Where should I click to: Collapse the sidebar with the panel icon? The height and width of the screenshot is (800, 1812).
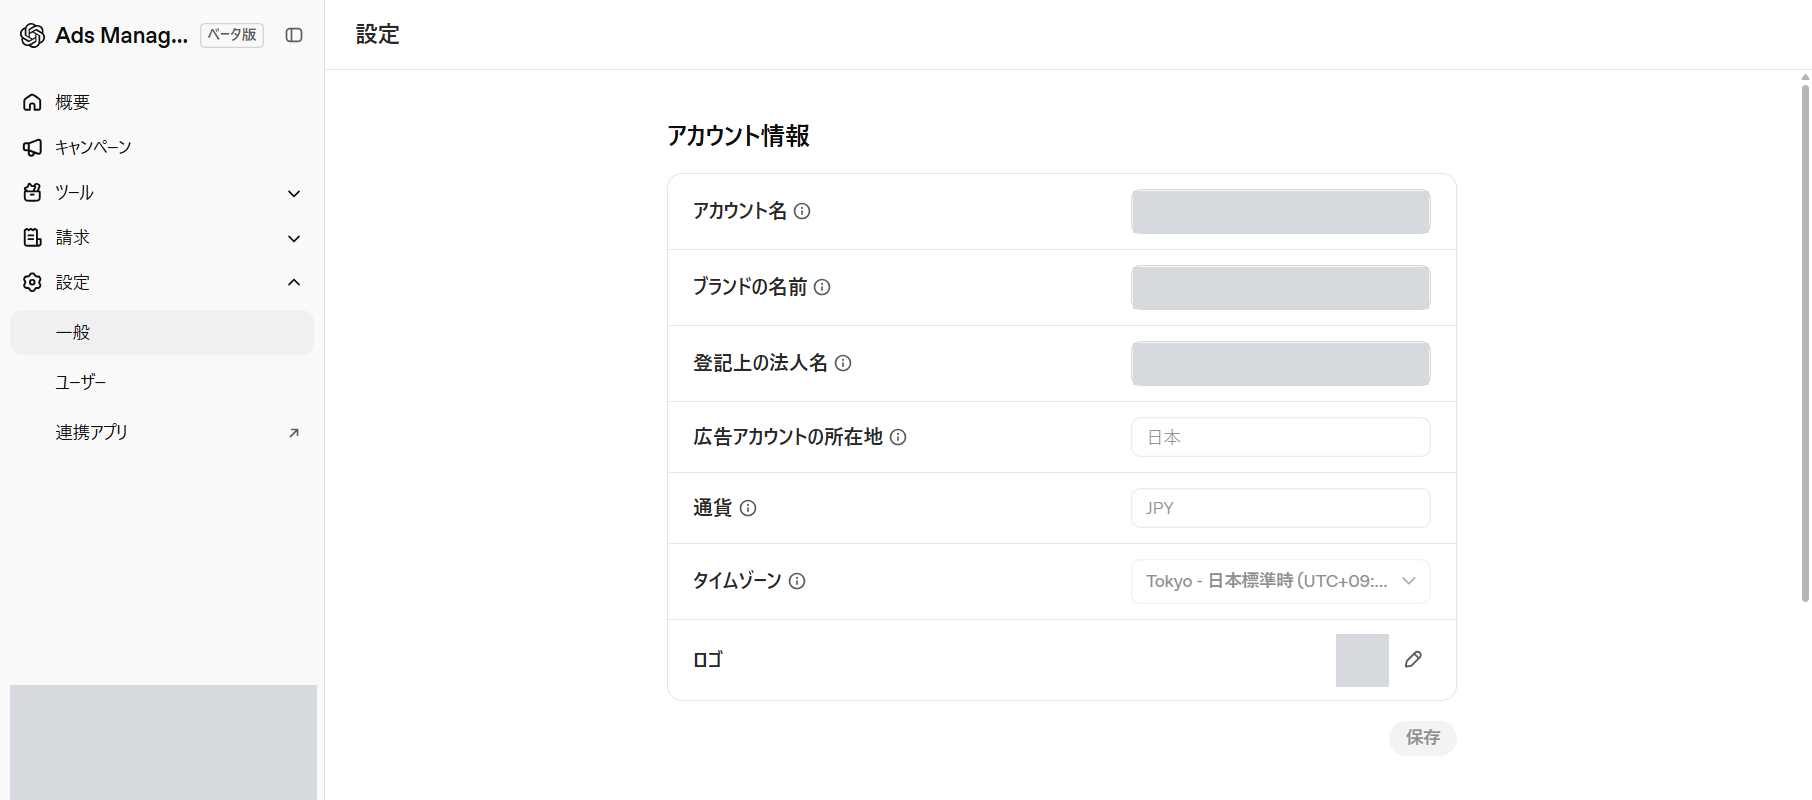[x=294, y=35]
